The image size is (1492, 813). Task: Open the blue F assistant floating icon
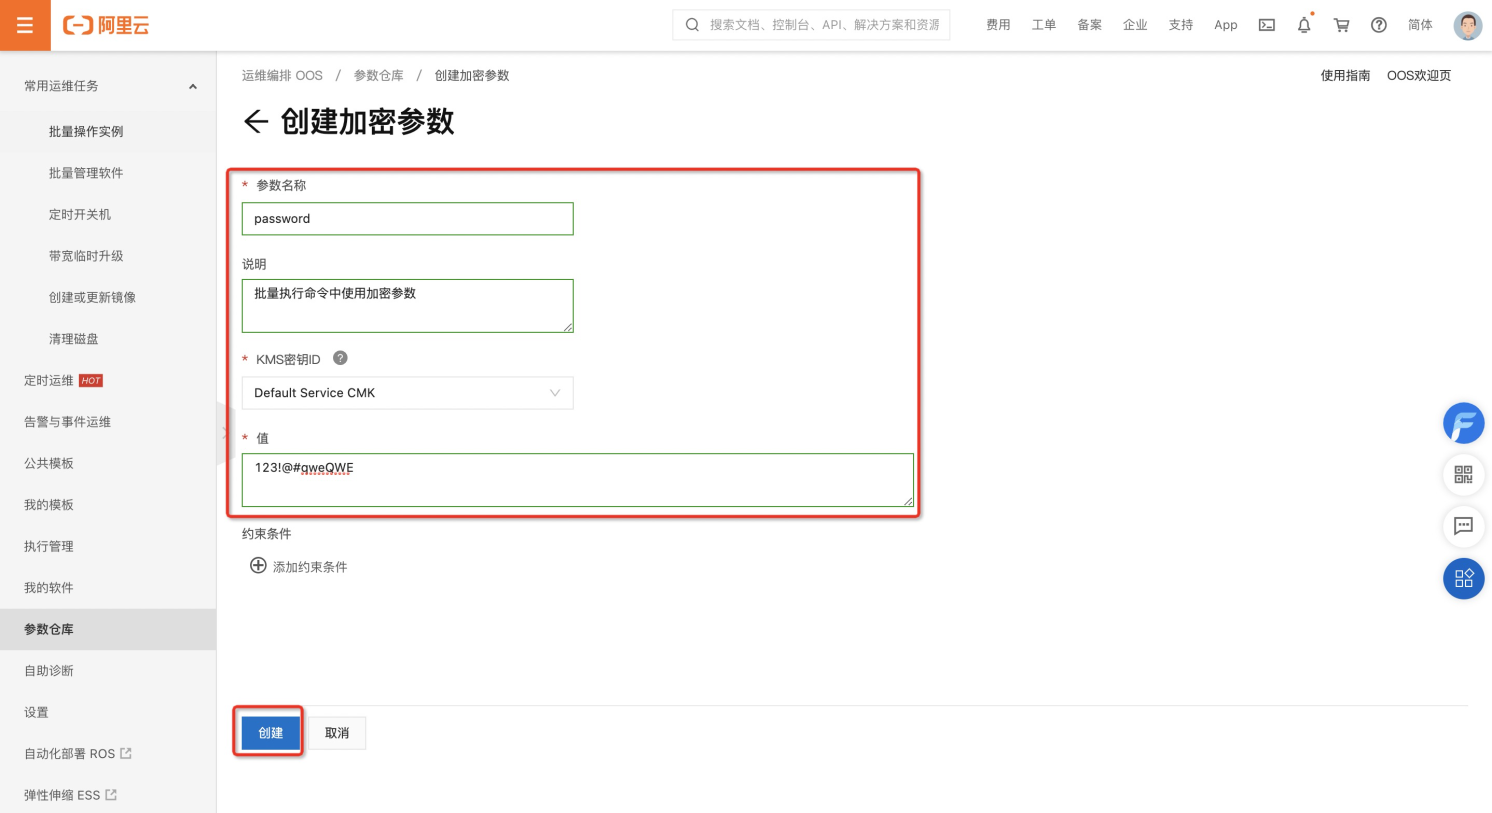pyautogui.click(x=1463, y=423)
